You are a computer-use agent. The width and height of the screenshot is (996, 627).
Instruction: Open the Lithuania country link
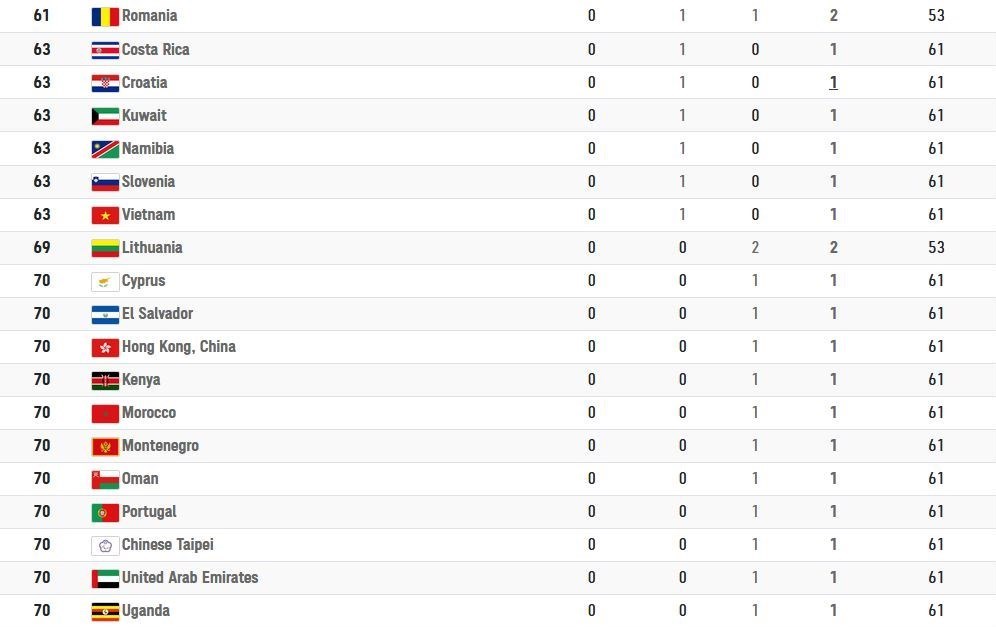pos(152,247)
